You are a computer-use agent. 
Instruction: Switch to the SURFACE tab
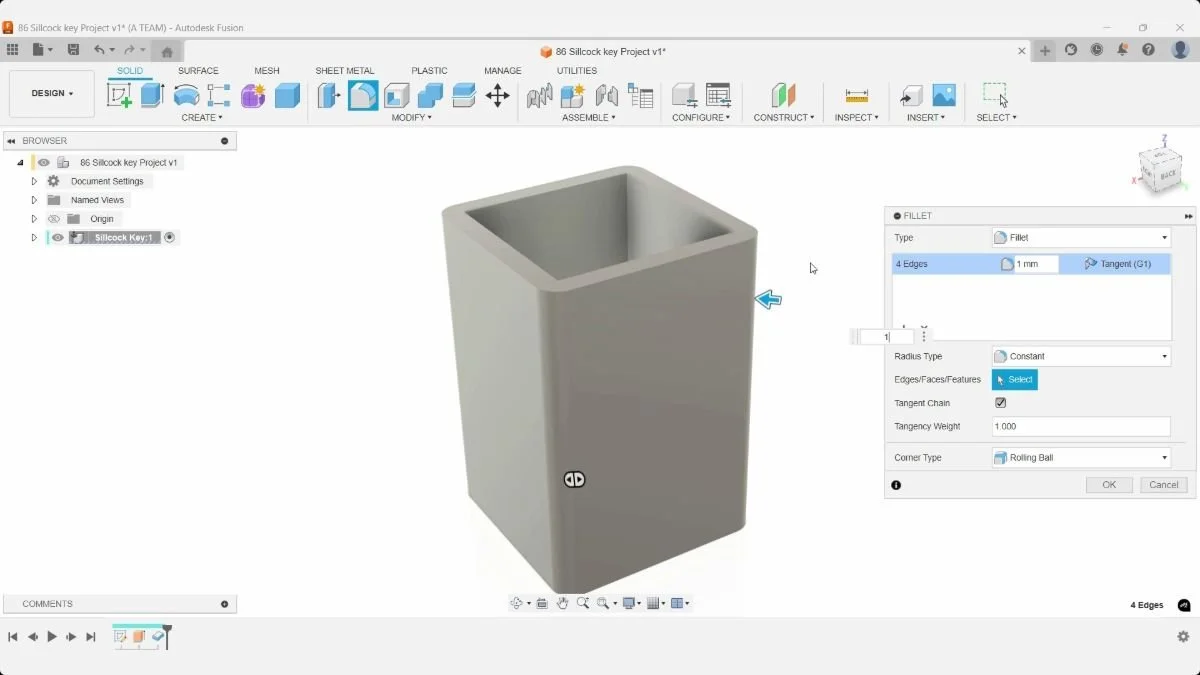click(198, 71)
